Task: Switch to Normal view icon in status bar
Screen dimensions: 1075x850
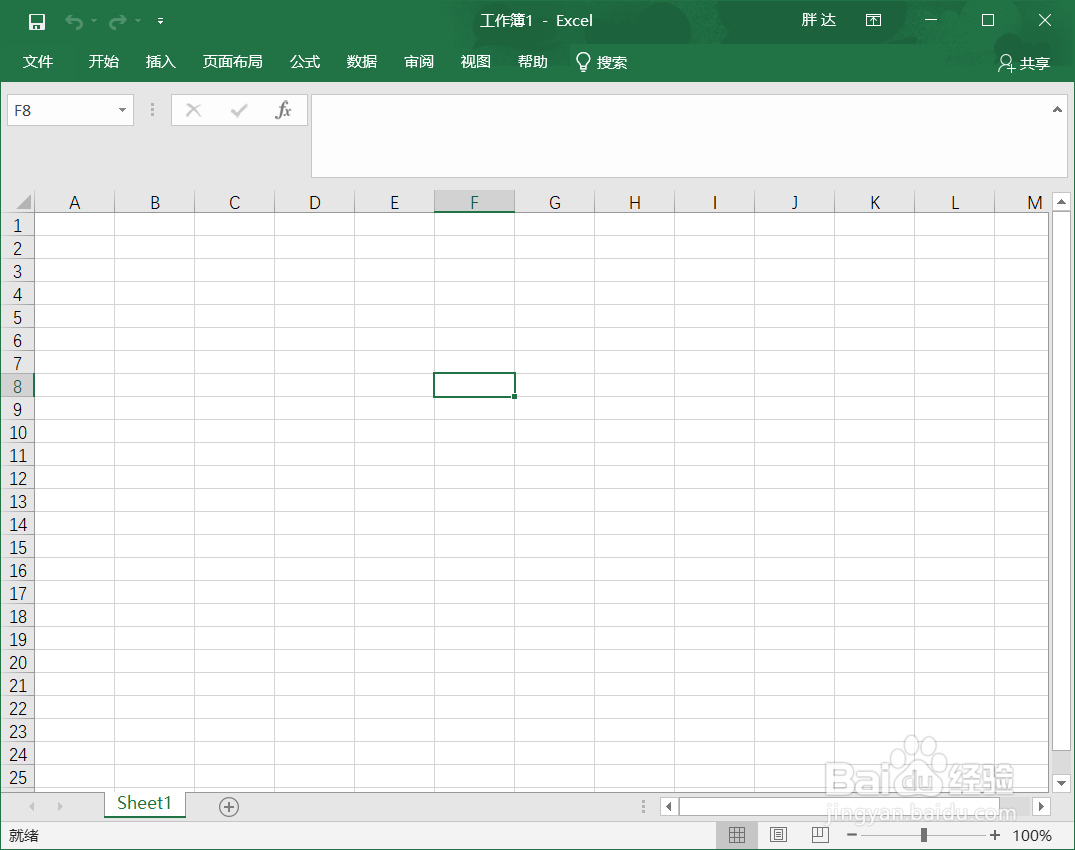Action: [x=737, y=835]
